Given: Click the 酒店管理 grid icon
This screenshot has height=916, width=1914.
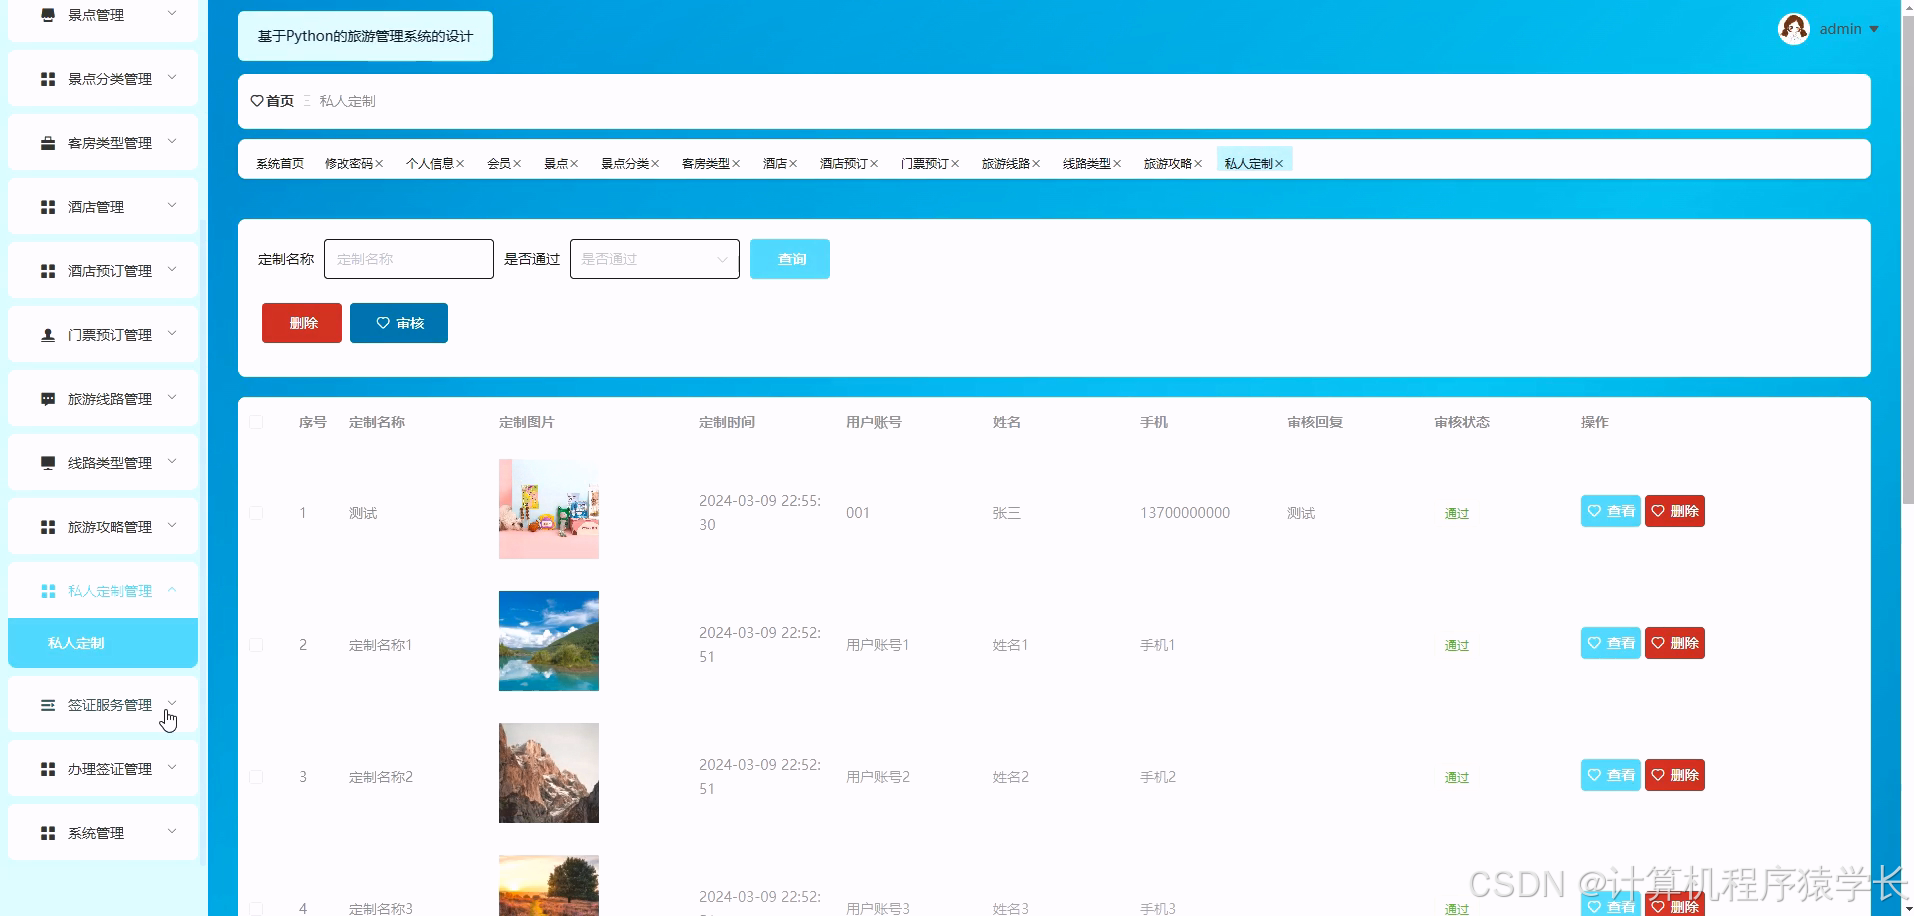Looking at the screenshot, I should [x=48, y=207].
